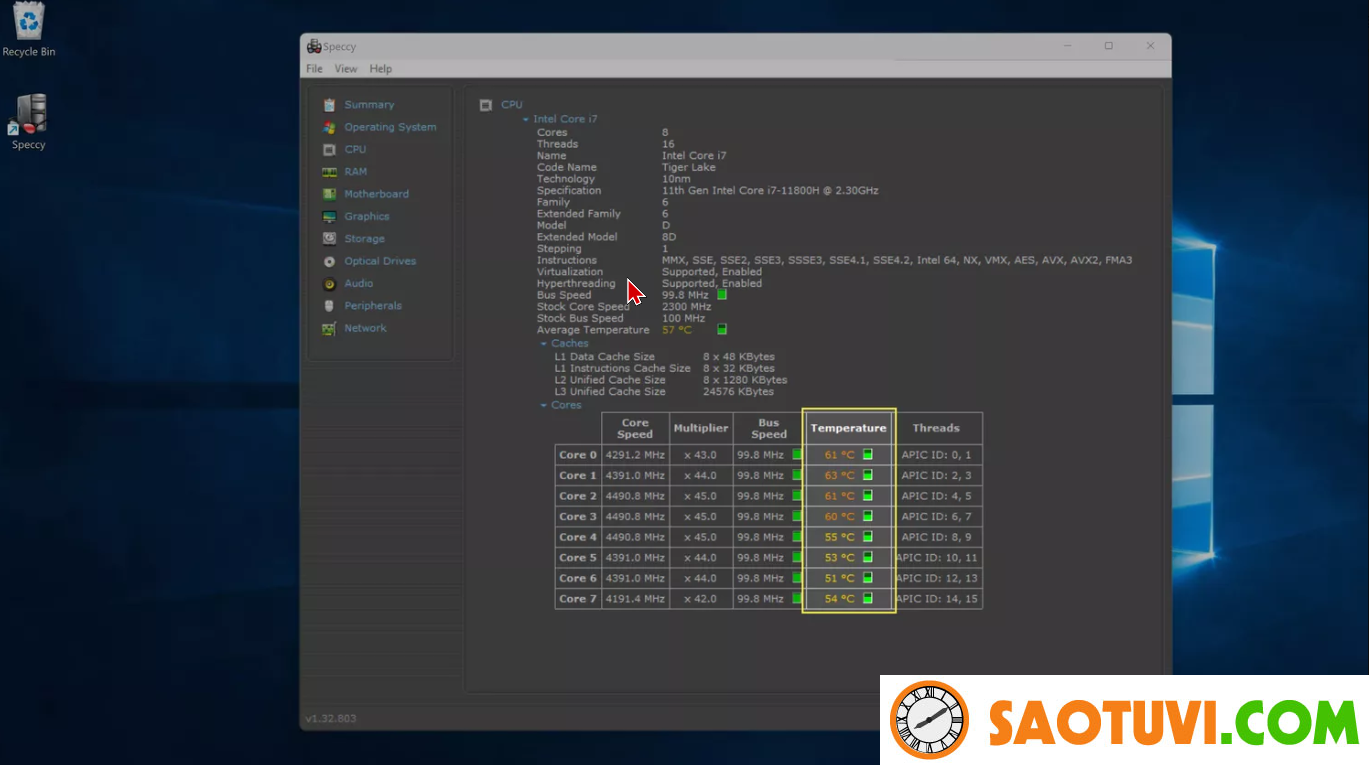Viewport: 1369px width, 765px height.
Task: Collapse the Intel Core i7 tree node
Action: (x=526, y=120)
